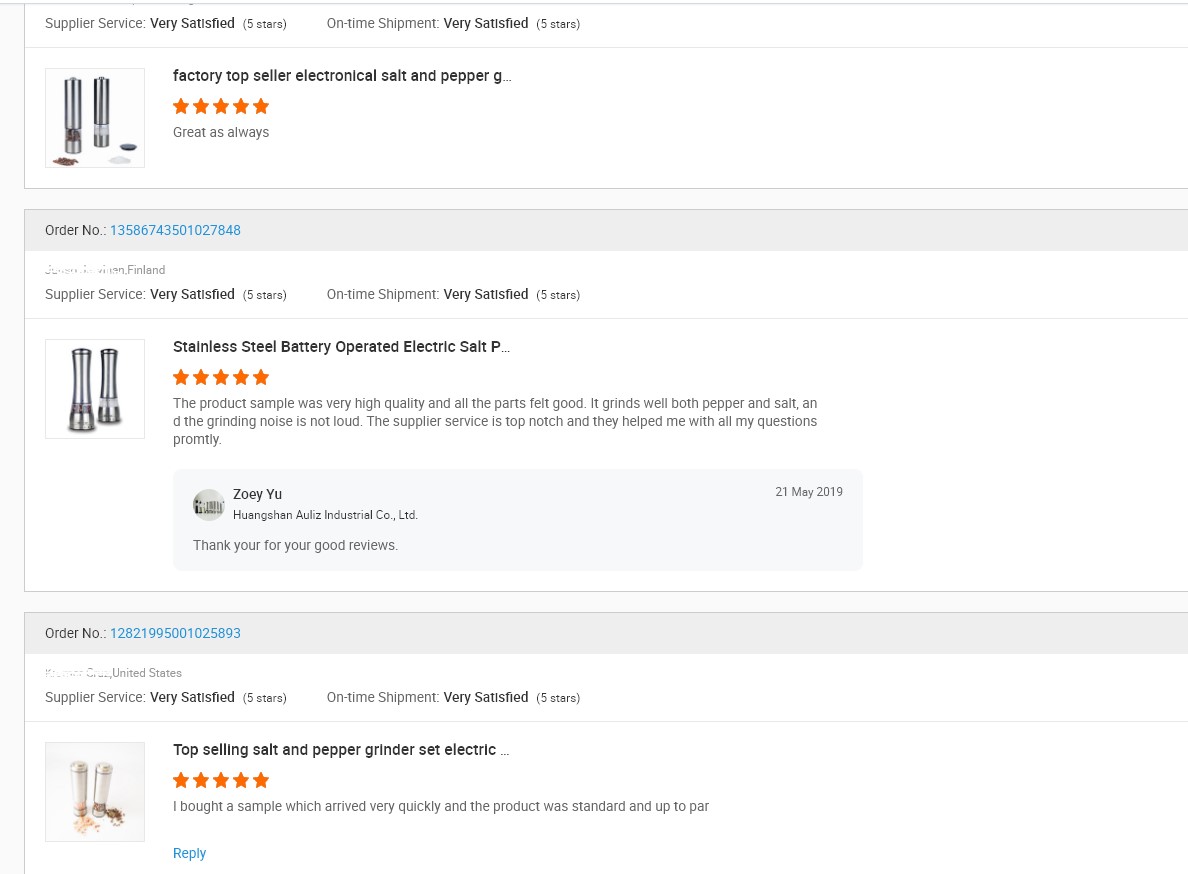1188x874 pixels.
Task: Open Stainless Steel Battery Operated grinder thumbnail
Action: tap(95, 389)
